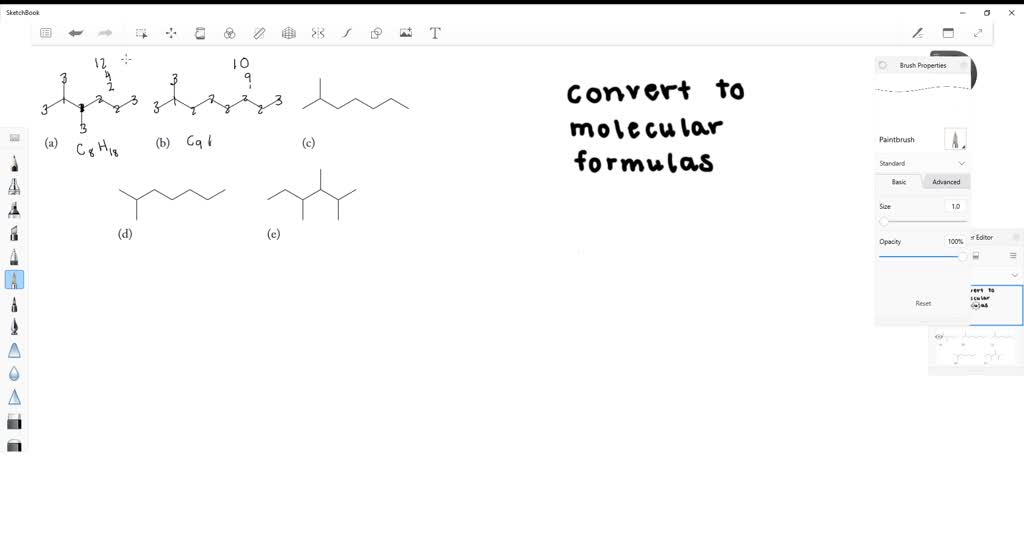
Task: Pick the first blue Smear cone brush
Action: point(14,350)
